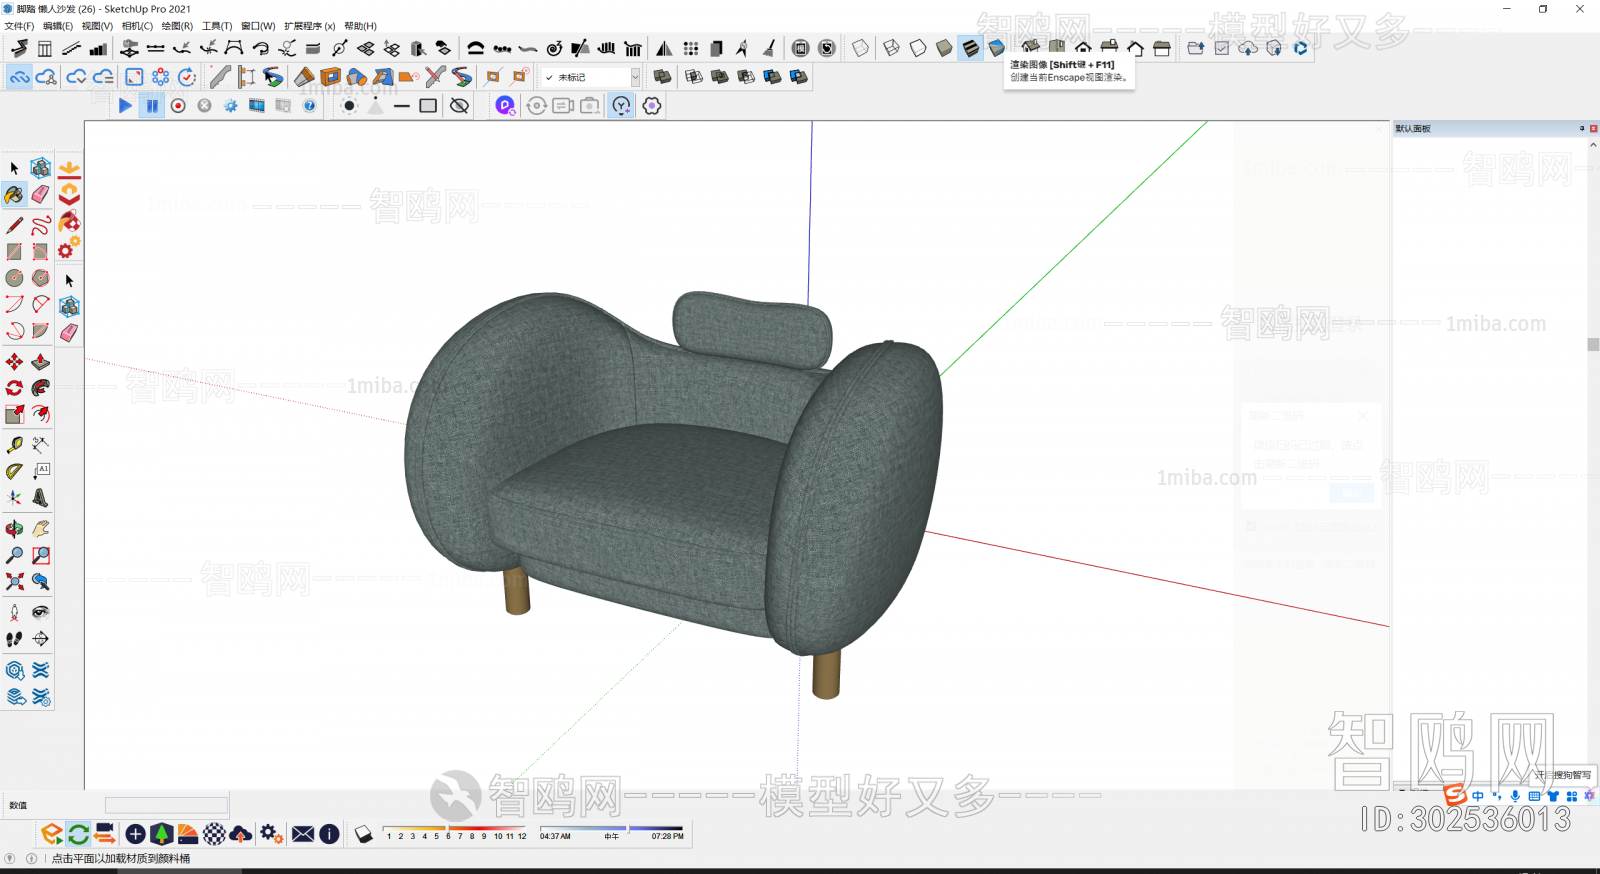The width and height of the screenshot is (1600, 874).
Task: Open the 帮助(H) Help menu
Action: tap(360, 26)
